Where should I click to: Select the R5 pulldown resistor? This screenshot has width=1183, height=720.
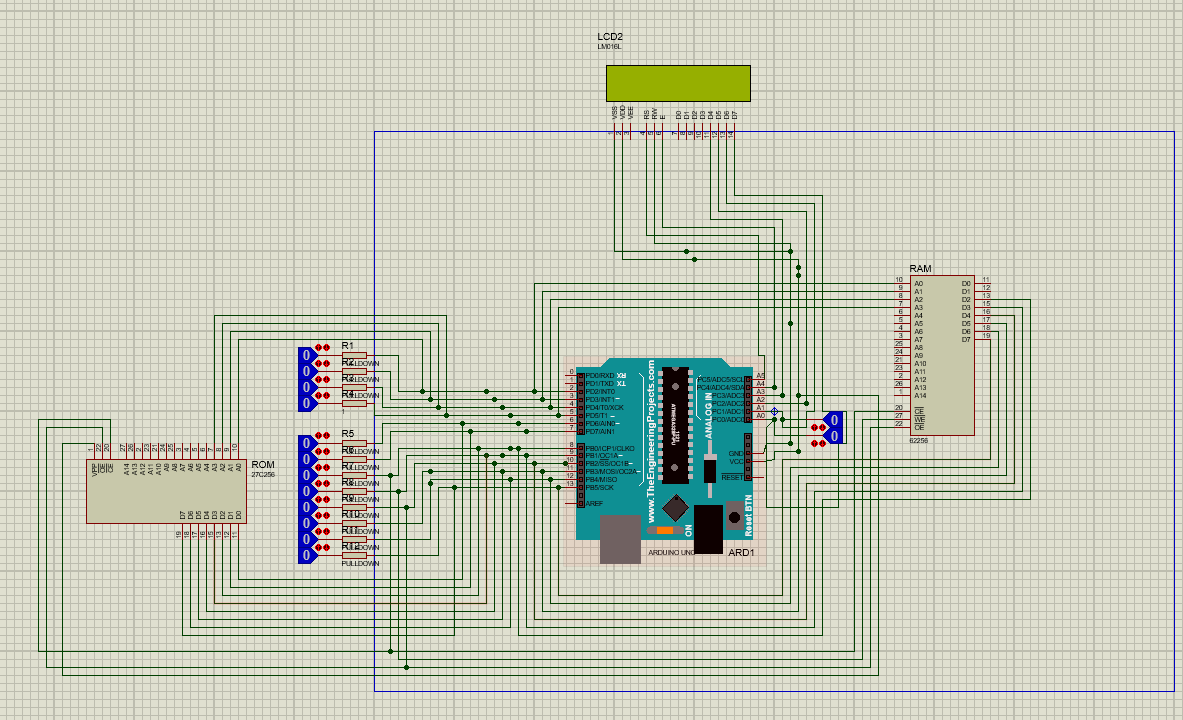[354, 443]
